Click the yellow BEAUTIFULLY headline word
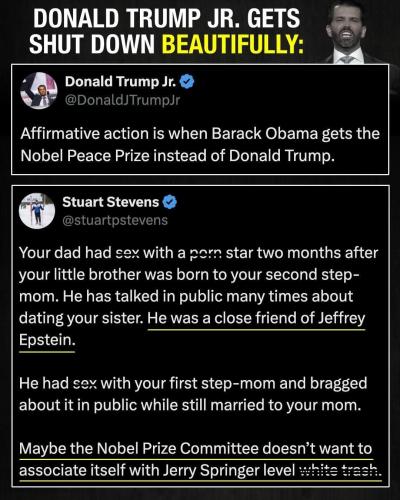The width and height of the screenshot is (400, 500). [x=233, y=44]
